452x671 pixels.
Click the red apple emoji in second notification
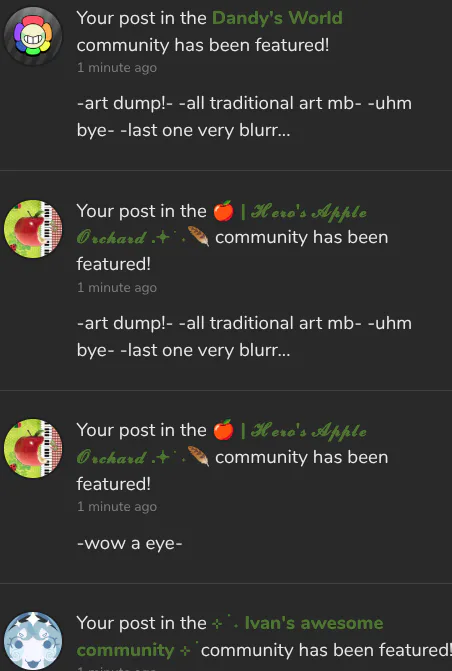[224, 211]
